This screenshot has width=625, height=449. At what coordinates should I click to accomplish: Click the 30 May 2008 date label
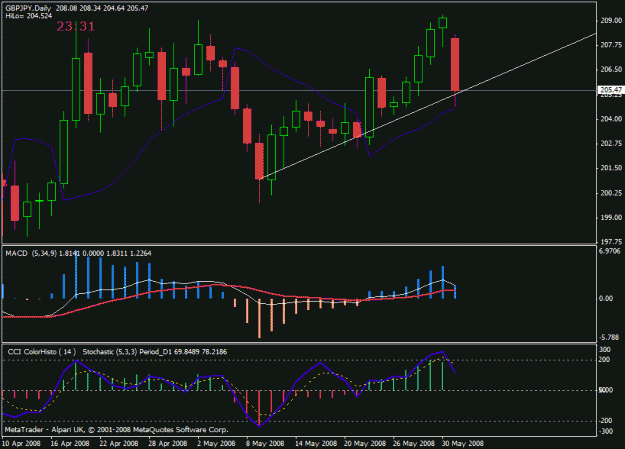coord(462,443)
